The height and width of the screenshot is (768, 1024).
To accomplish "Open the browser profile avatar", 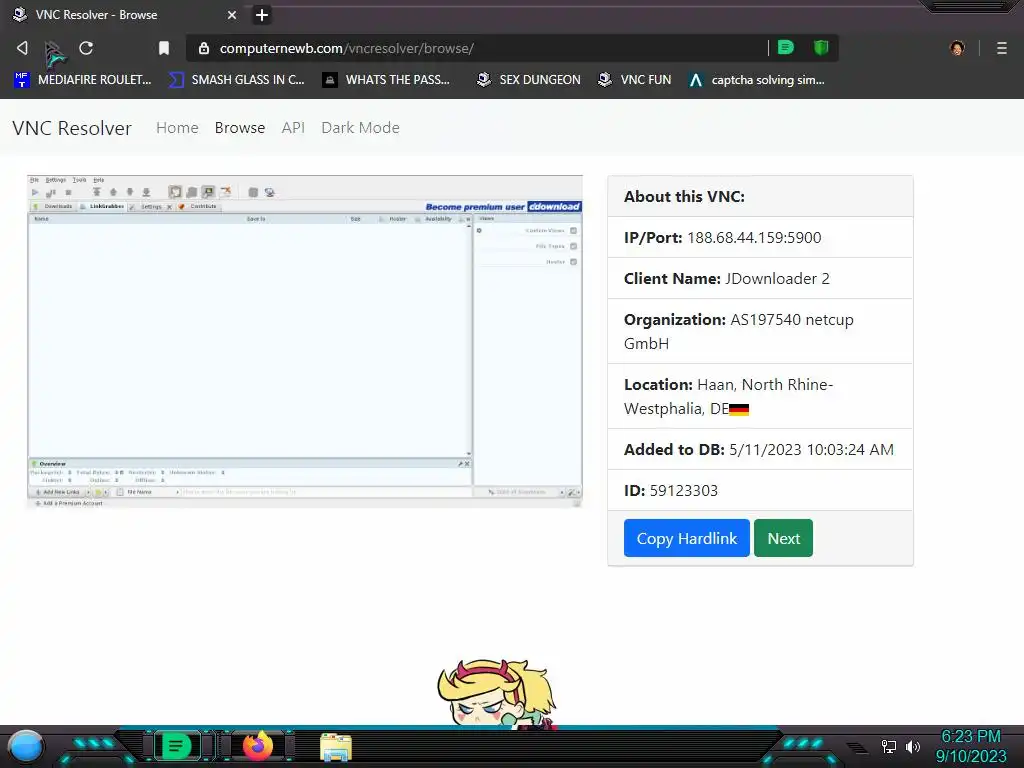I will pos(957,48).
